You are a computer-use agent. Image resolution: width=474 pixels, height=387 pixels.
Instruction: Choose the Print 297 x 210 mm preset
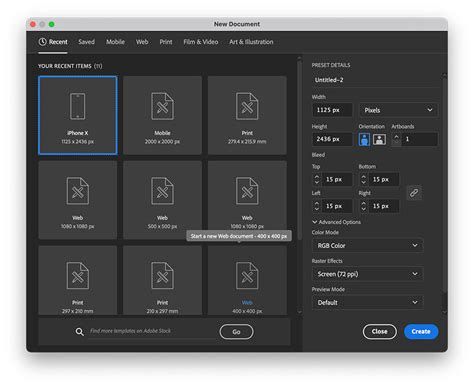[78, 280]
